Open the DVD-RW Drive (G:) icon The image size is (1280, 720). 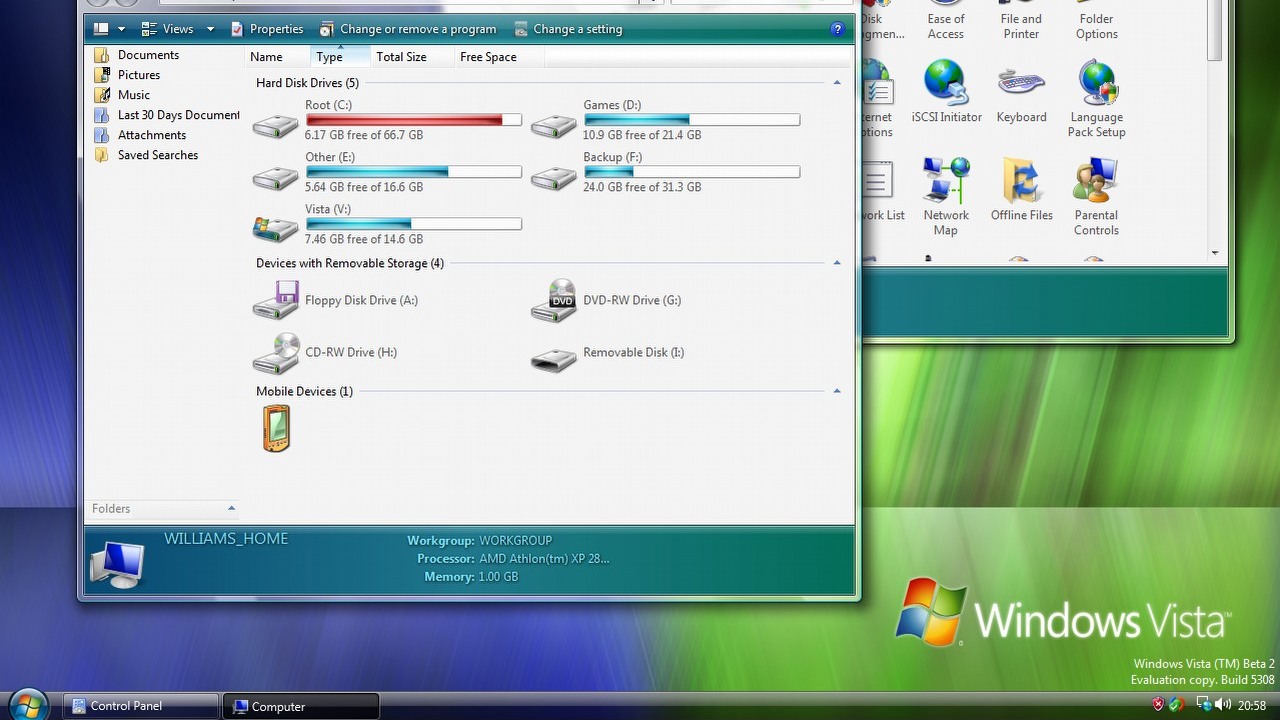tap(553, 300)
